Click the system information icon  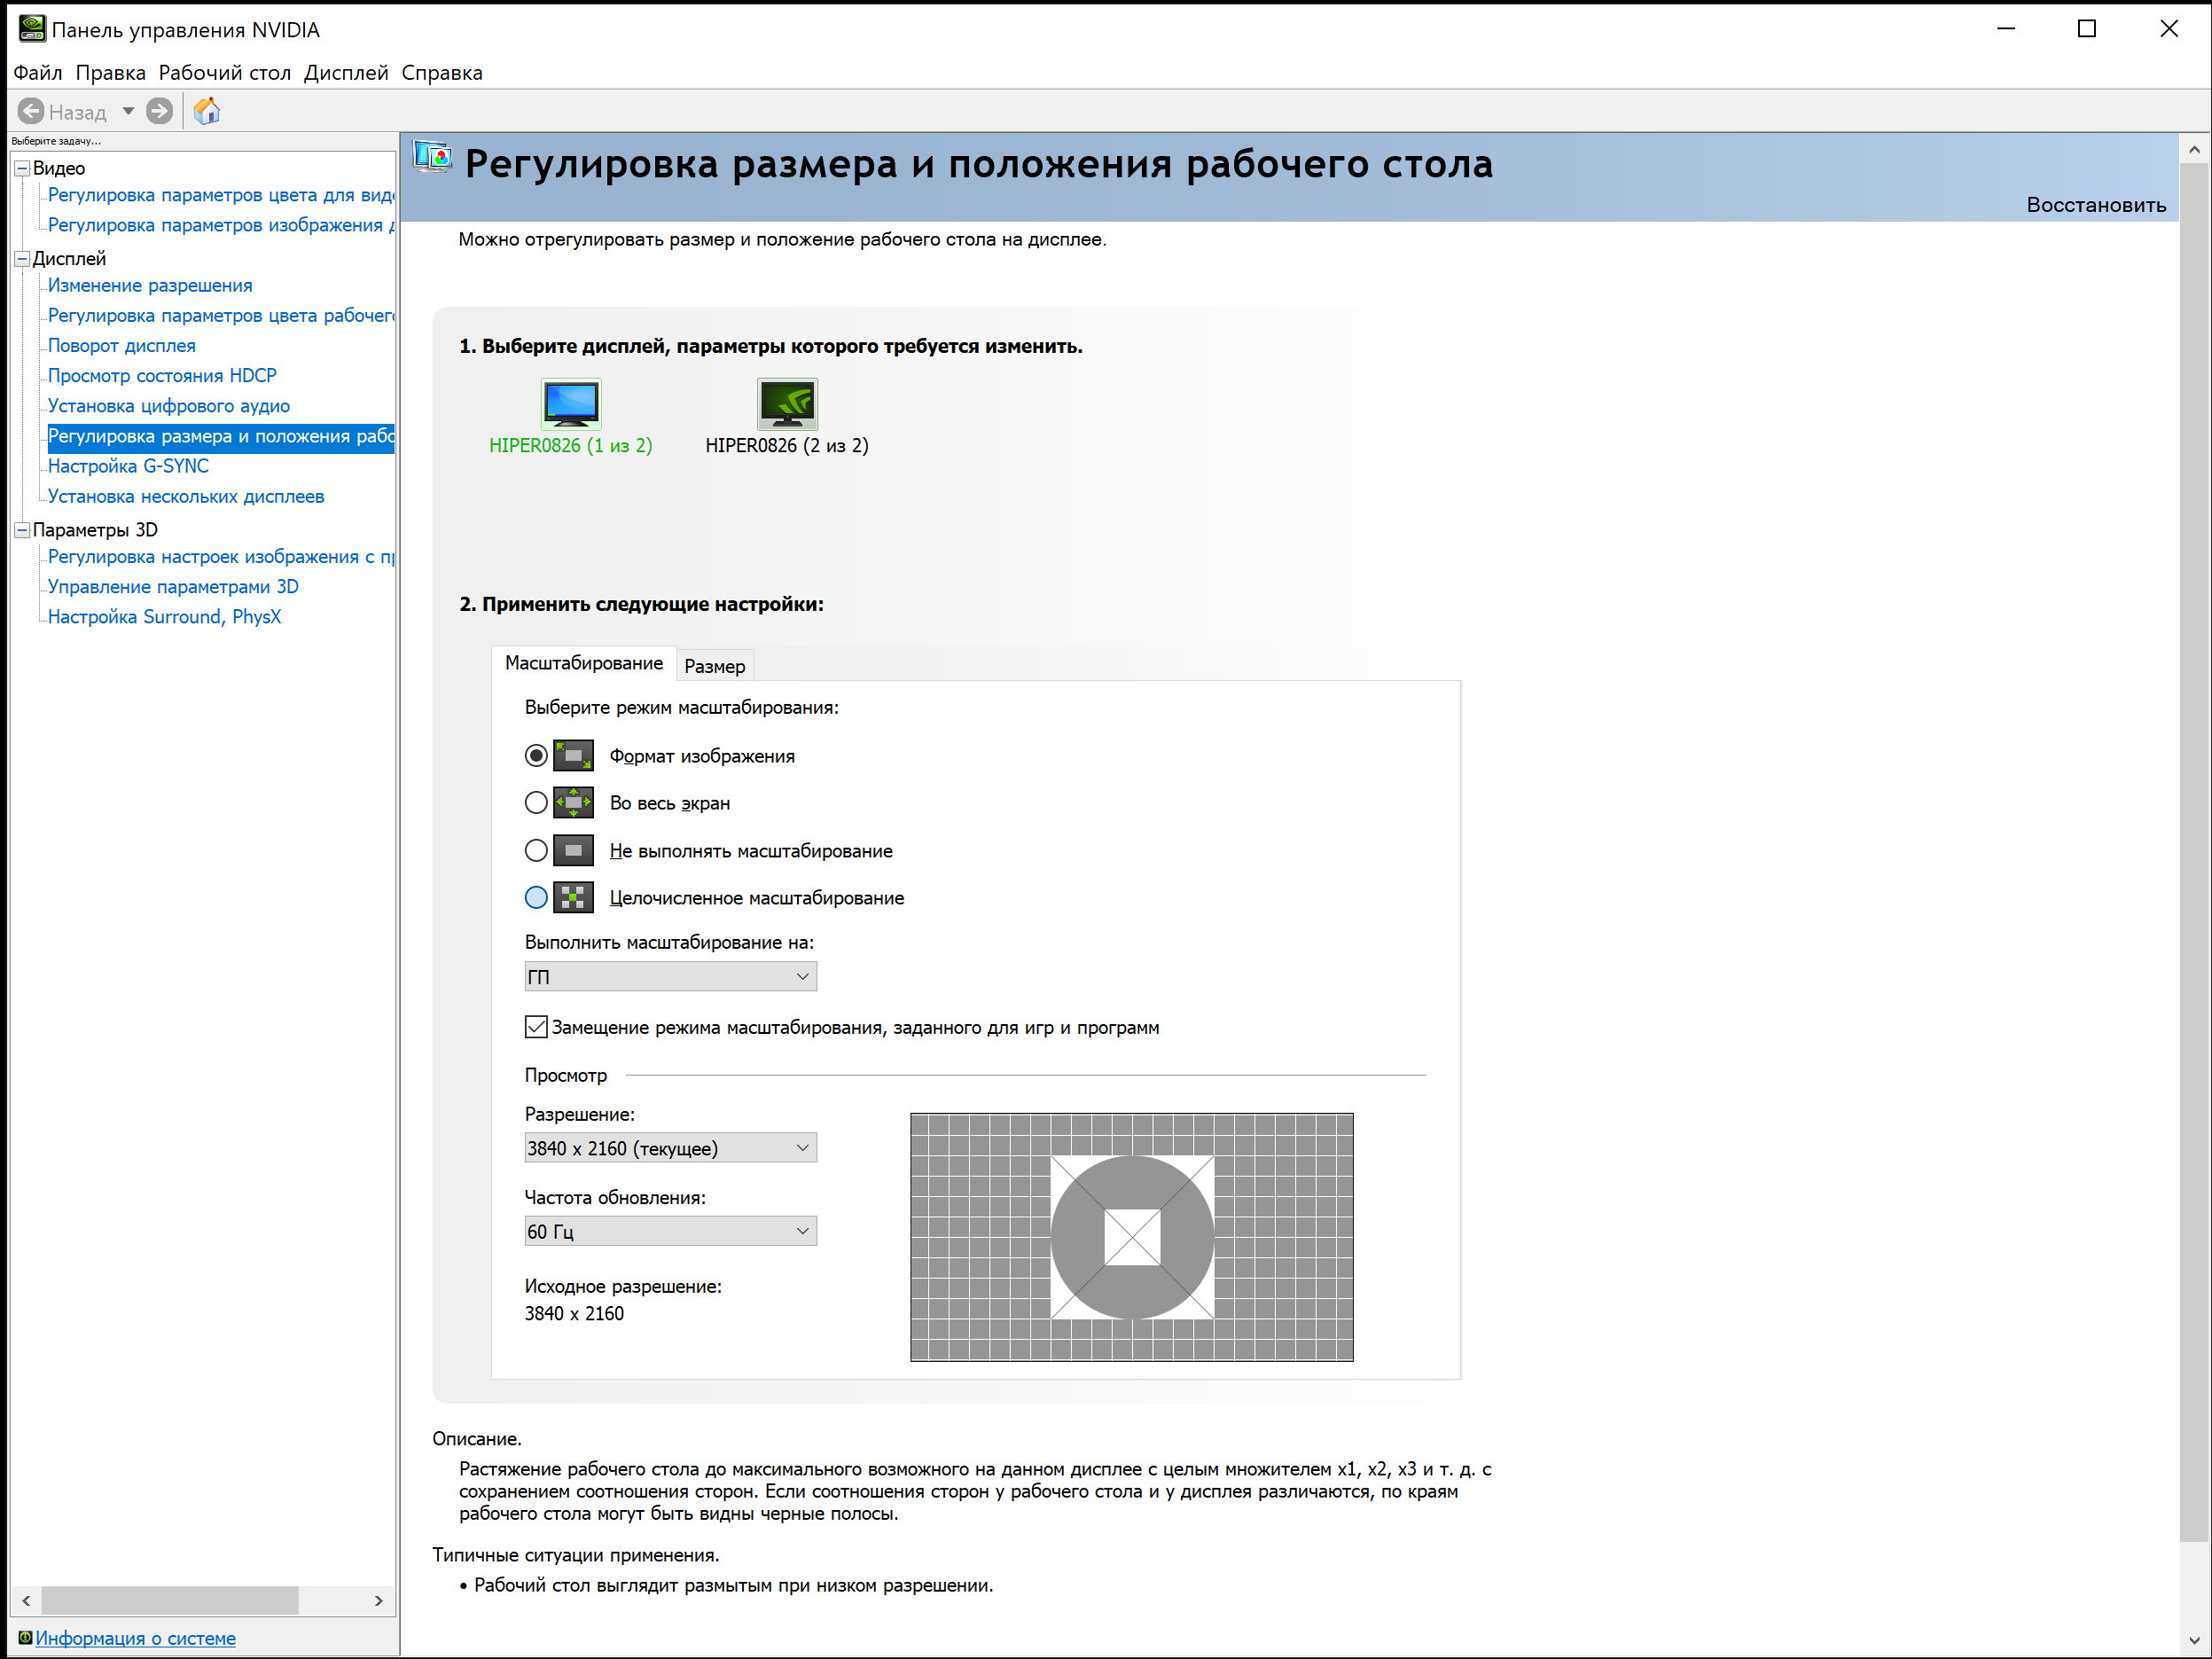[x=25, y=1637]
